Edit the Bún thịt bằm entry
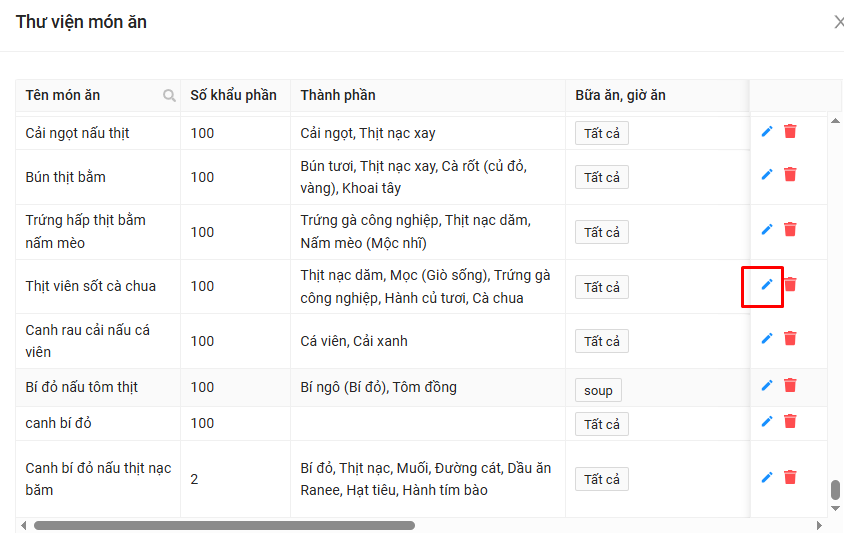The image size is (844, 536). click(x=767, y=174)
